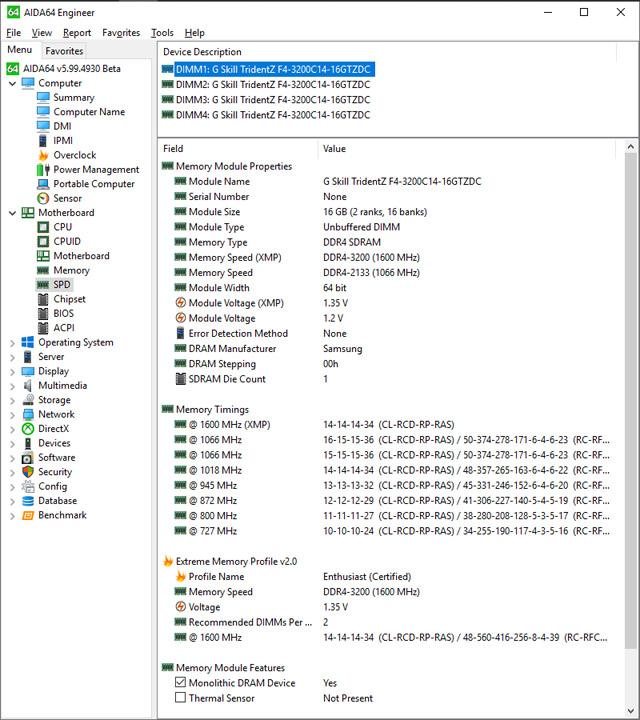Click the Server icon

(28, 357)
